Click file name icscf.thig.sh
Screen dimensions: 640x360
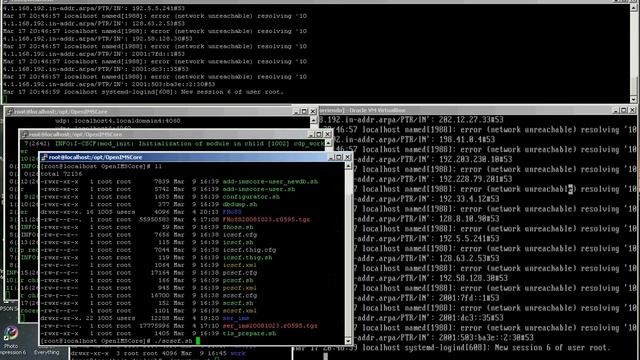[247, 258]
